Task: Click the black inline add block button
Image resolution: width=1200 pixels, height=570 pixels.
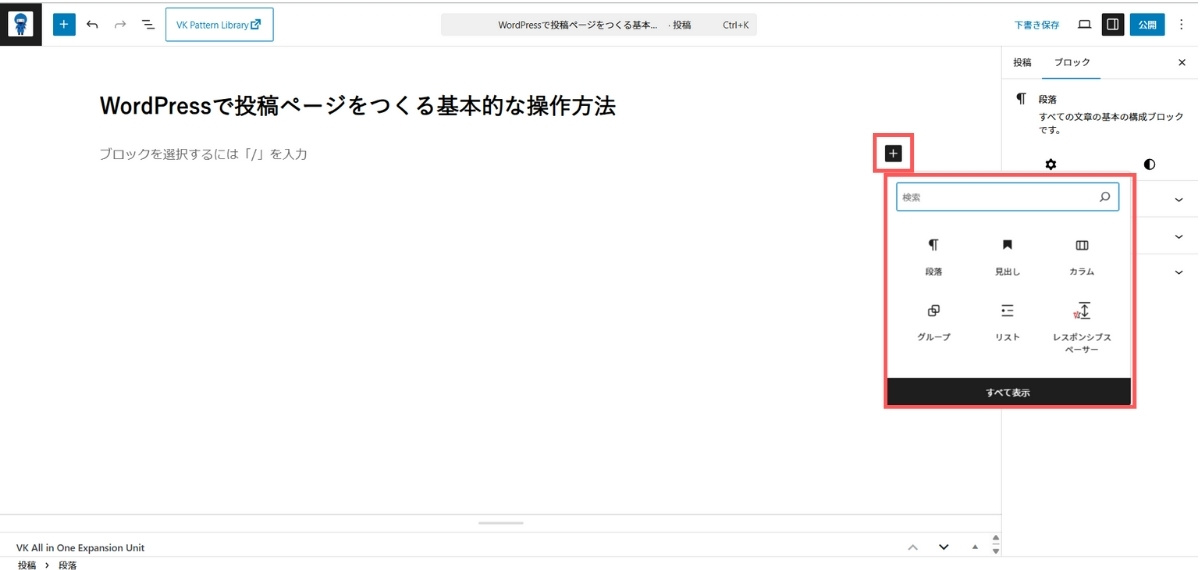Action: coord(893,154)
